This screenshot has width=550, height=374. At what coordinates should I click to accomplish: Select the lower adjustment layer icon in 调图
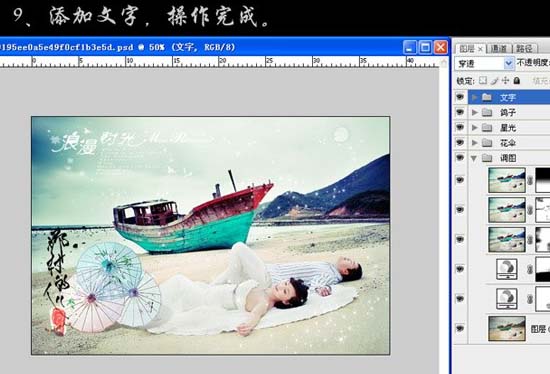point(507,299)
